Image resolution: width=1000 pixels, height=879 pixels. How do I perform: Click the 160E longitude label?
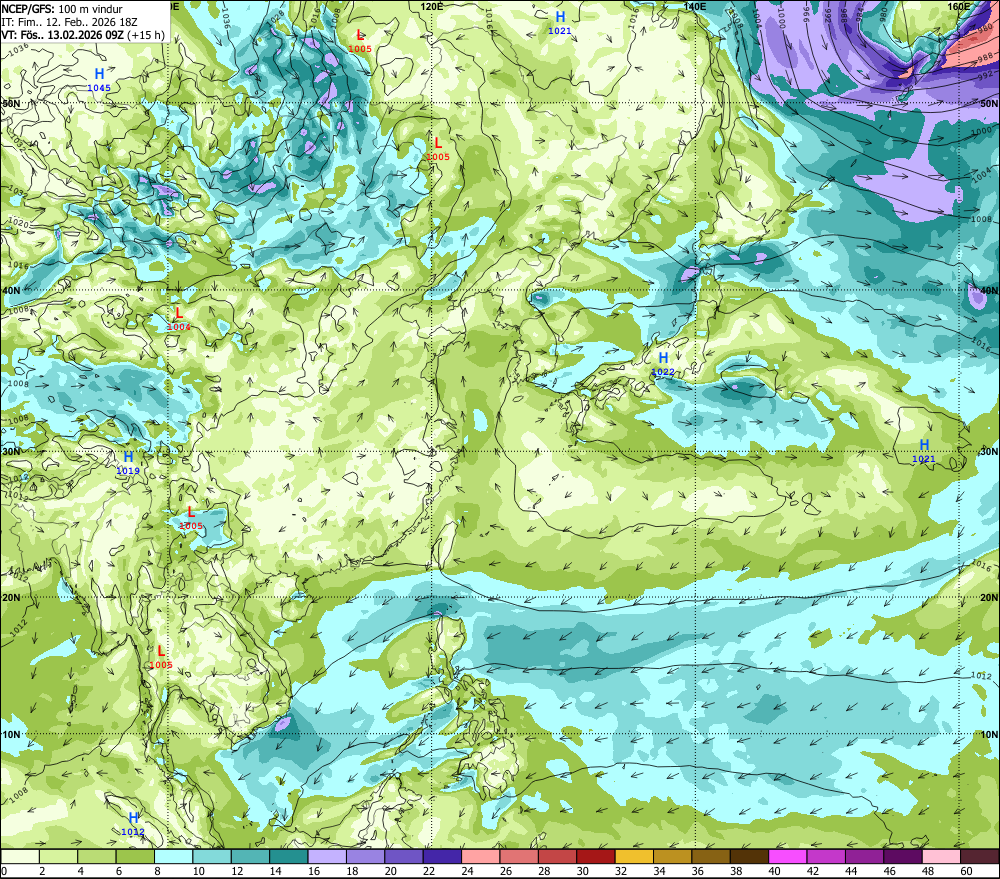pos(959,6)
